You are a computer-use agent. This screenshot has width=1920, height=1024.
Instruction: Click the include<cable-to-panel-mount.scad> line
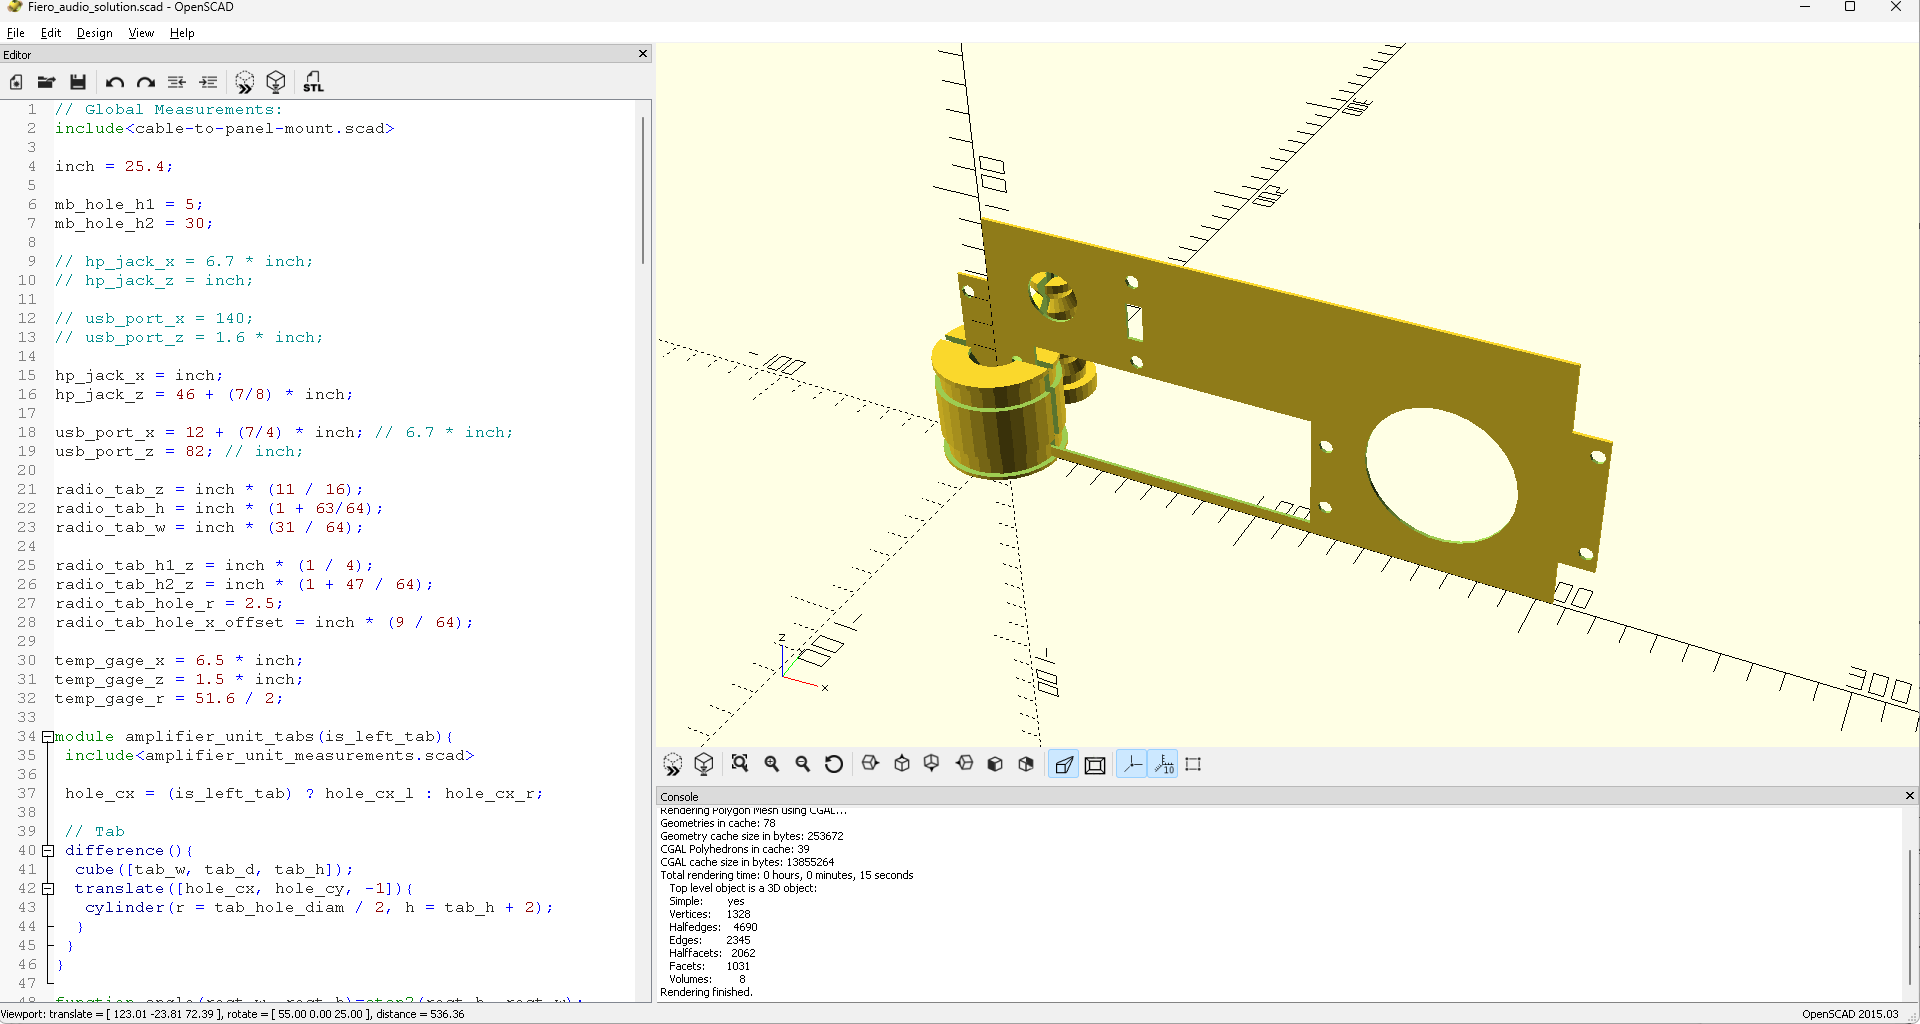[x=225, y=129]
